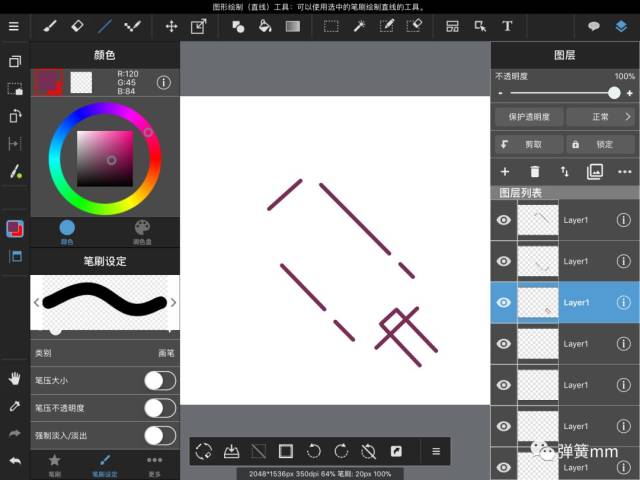Click the saturation square in color wheel
The width and height of the screenshot is (640, 480).
coord(105,159)
